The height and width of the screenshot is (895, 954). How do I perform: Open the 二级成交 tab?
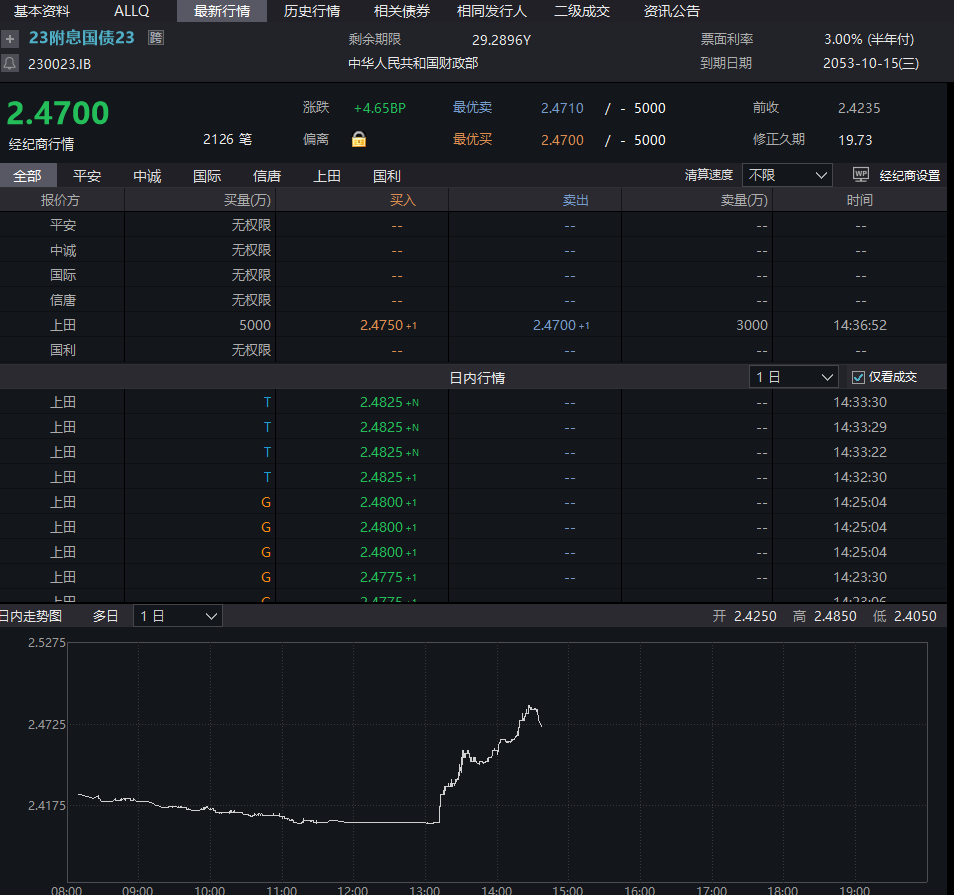(582, 11)
